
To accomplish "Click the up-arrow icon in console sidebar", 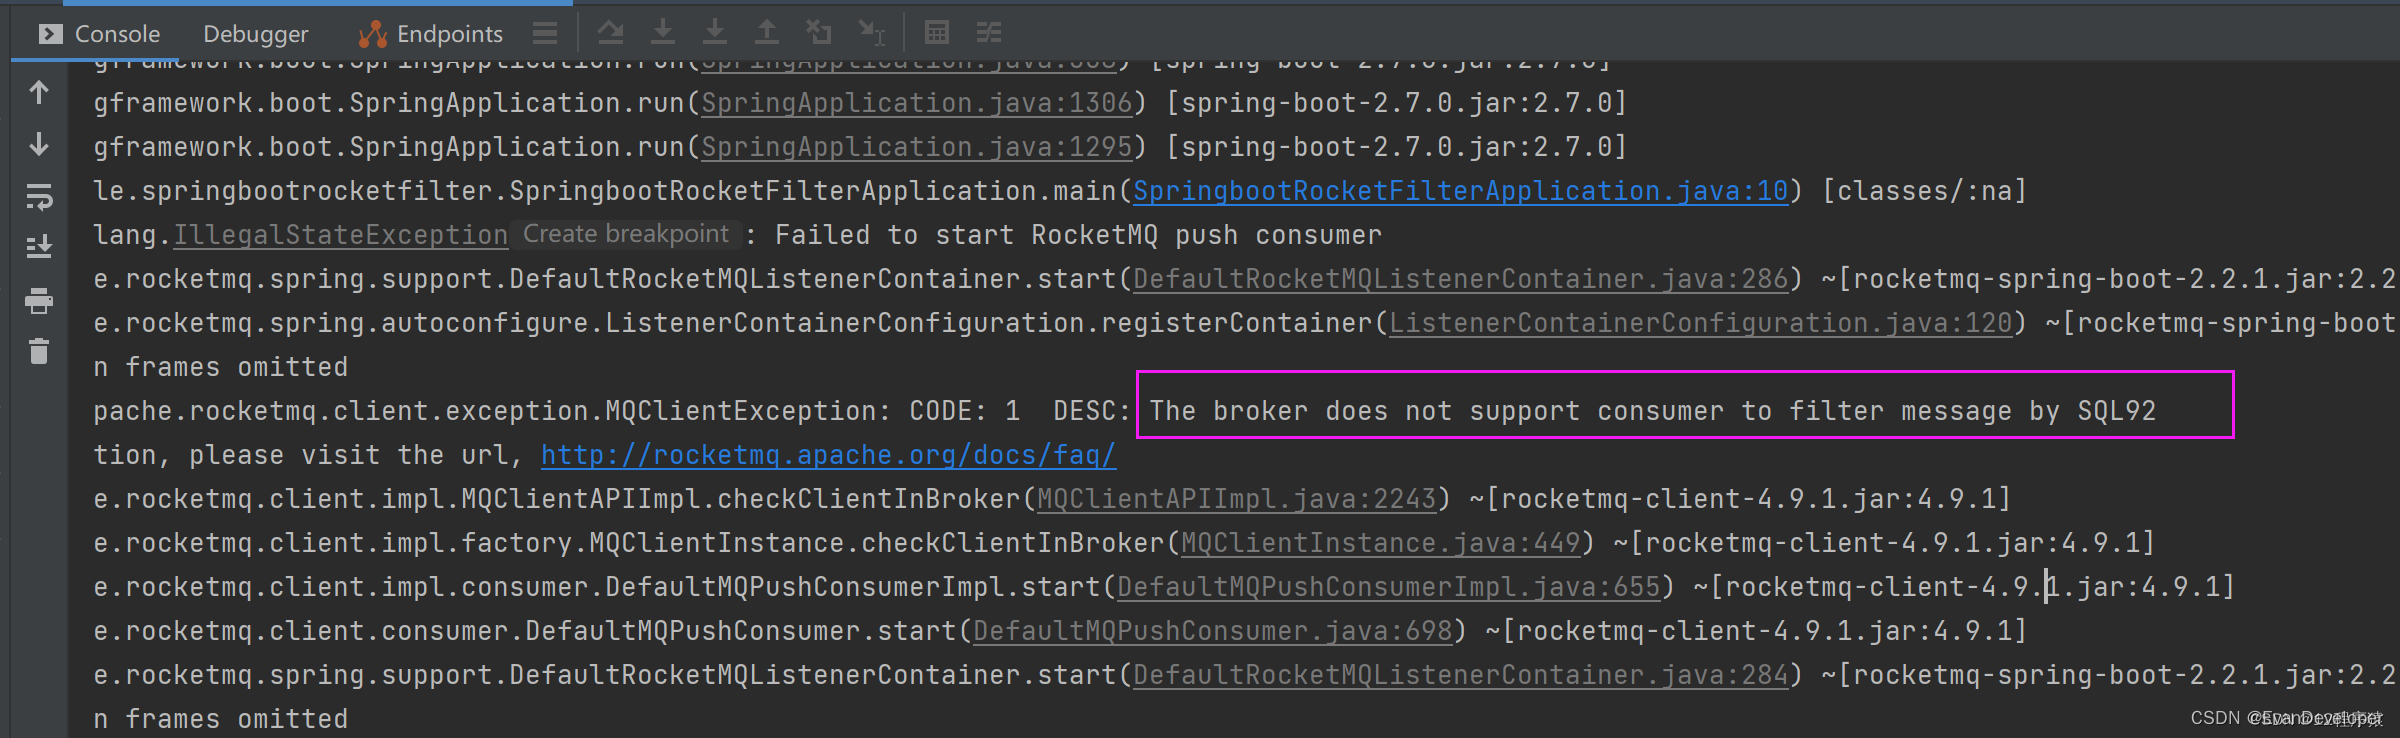I will [x=39, y=93].
